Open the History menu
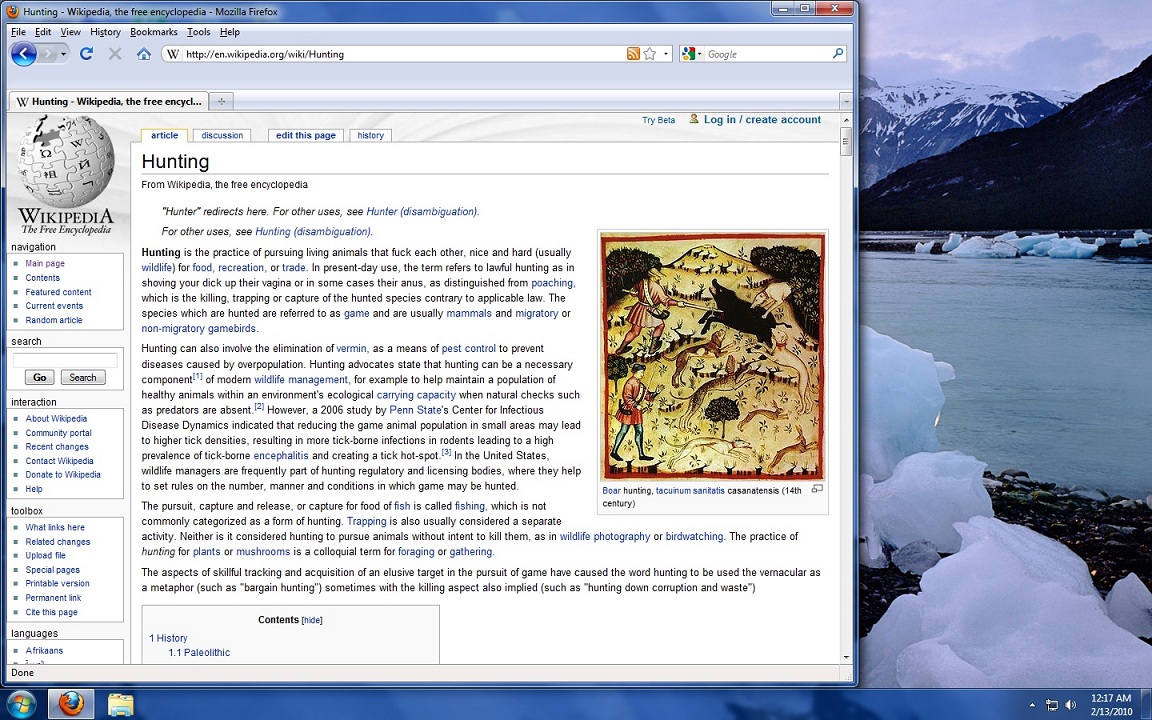This screenshot has width=1152, height=720. 105,32
